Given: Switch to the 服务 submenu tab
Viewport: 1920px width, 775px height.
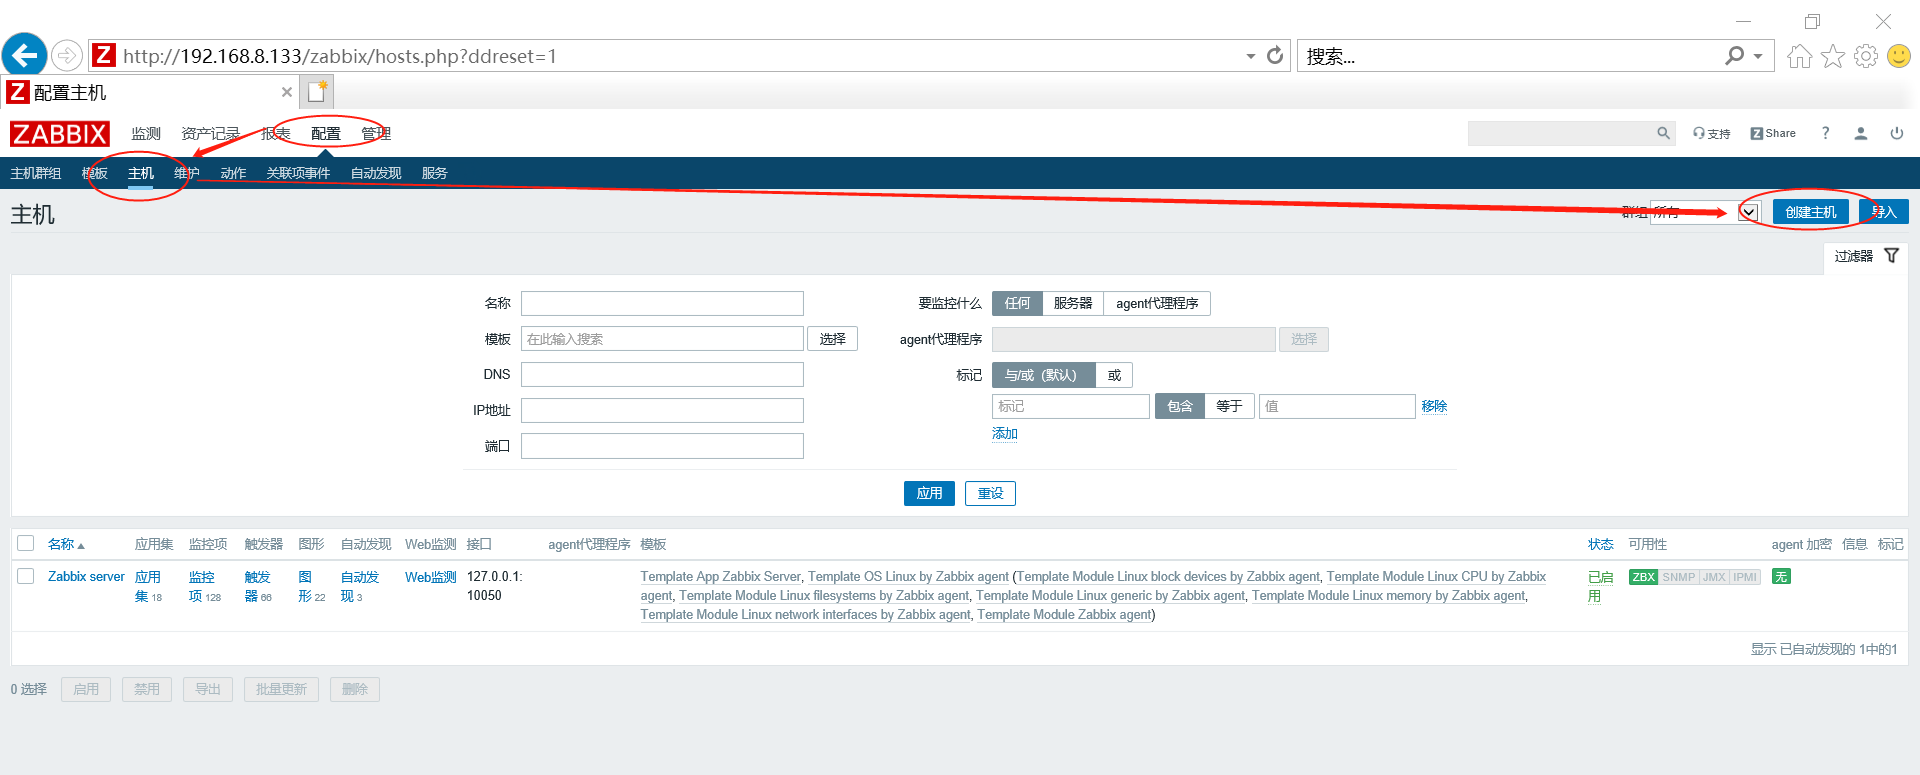Looking at the screenshot, I should pos(434,173).
